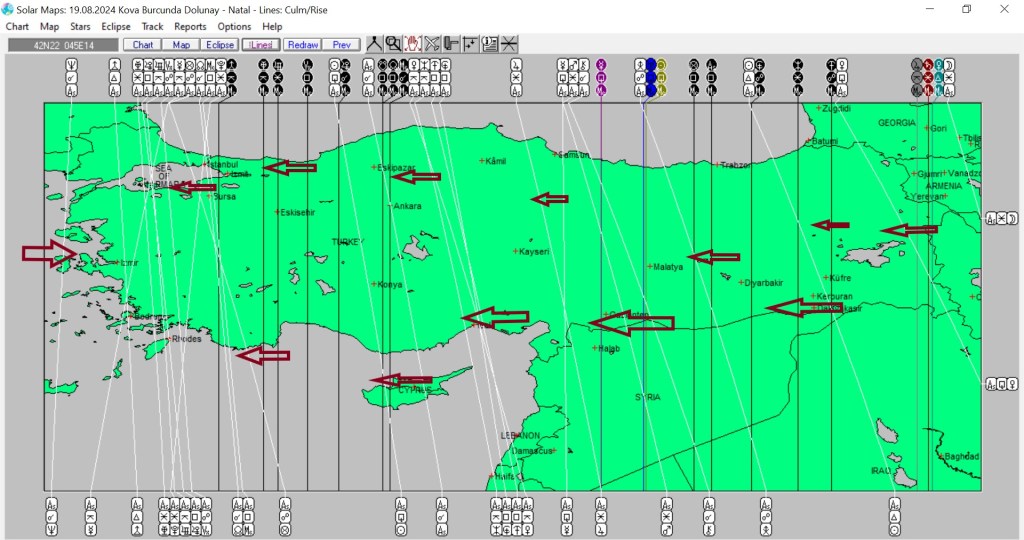The height and width of the screenshot is (540, 1024).
Task: Click the Ankara city marker on the map
Action: [x=391, y=206]
